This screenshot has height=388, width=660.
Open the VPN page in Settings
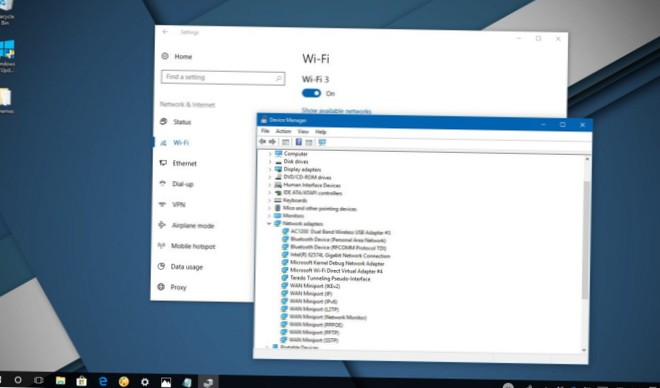172,205
